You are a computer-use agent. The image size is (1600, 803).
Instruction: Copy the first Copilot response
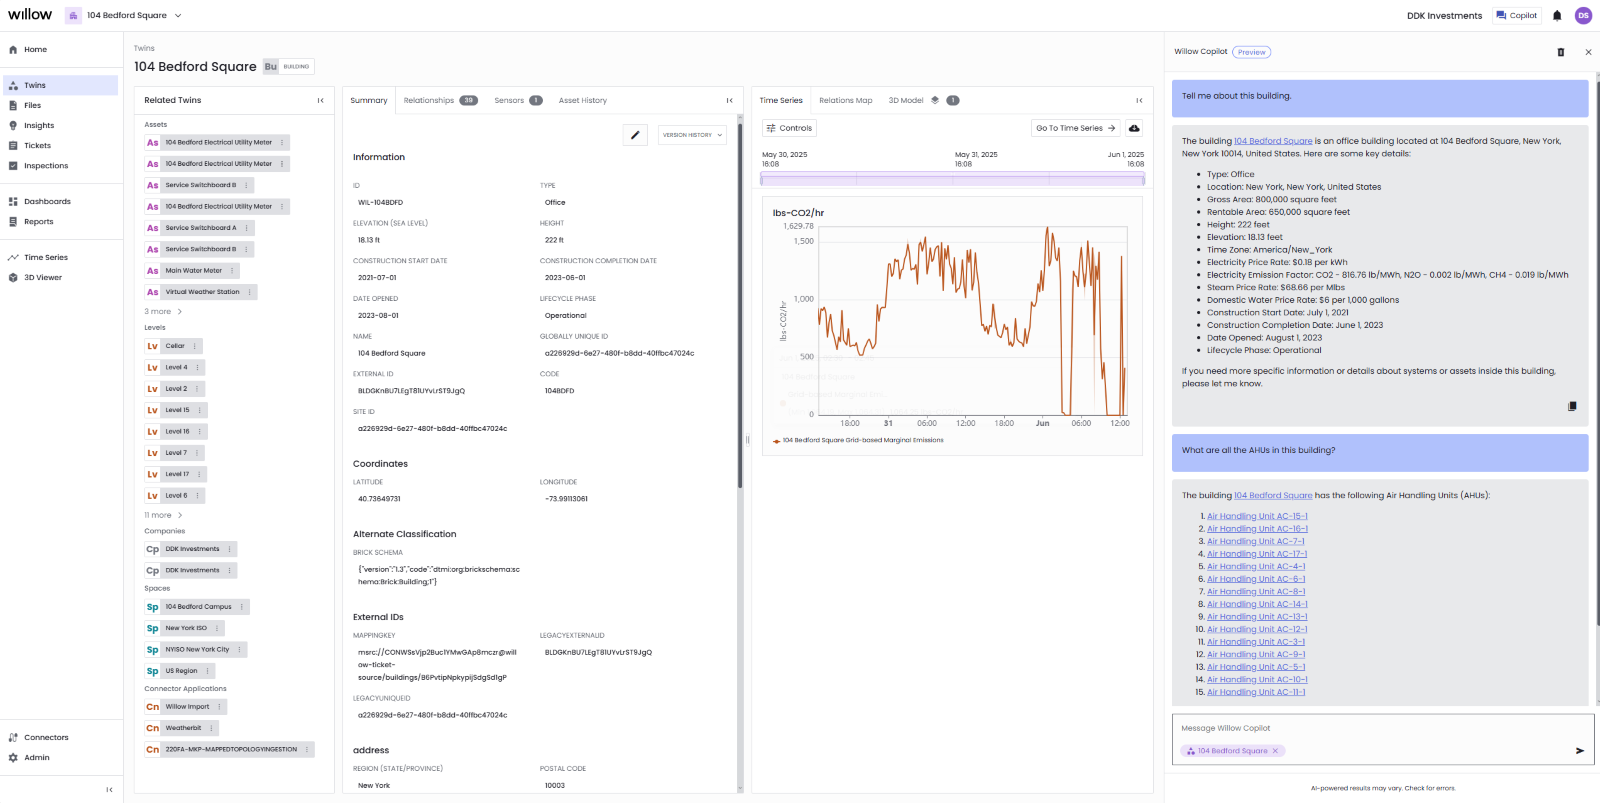pyautogui.click(x=1572, y=406)
